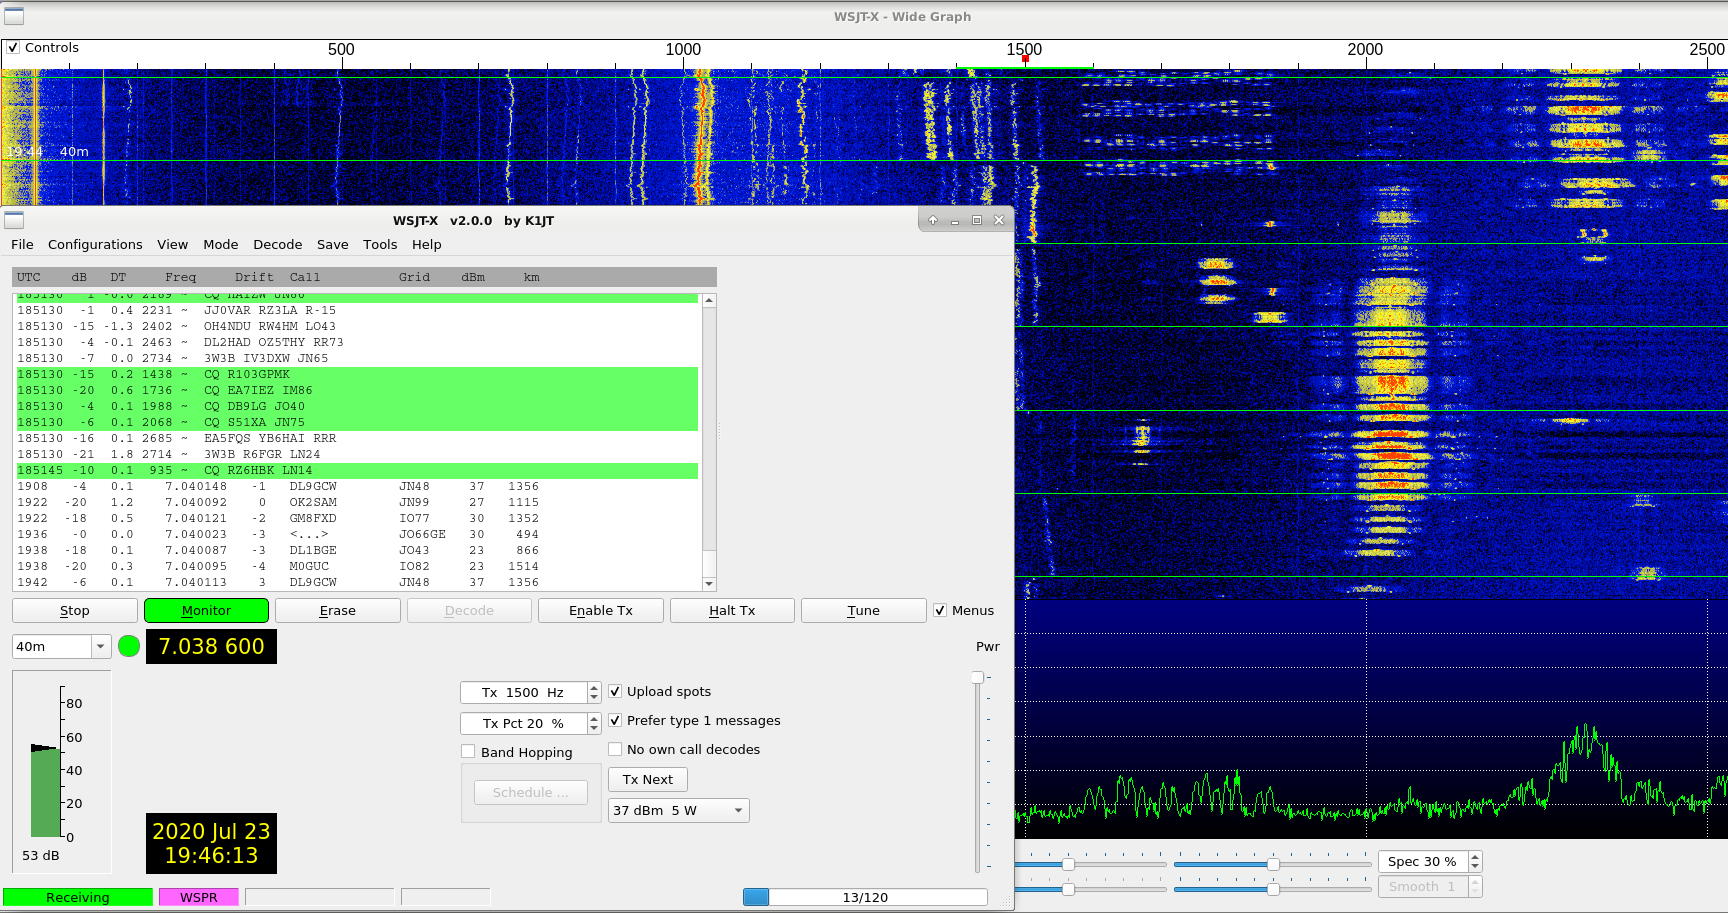Enable the Band Hopping checkbox
The image size is (1728, 913).
pos(468,752)
